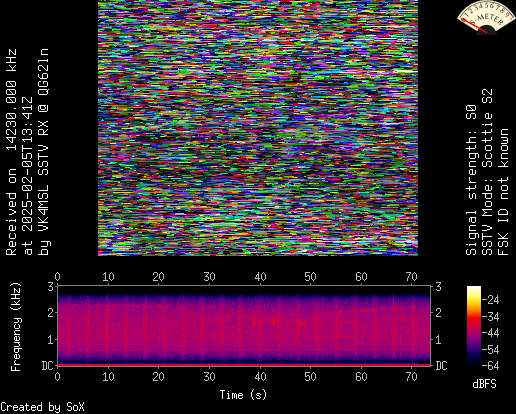Click the 'FSK ID not known' label
516x414 pixels.
click(503, 192)
